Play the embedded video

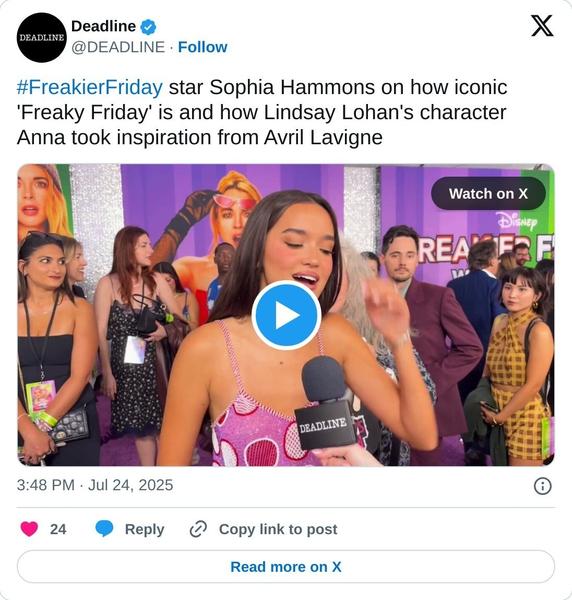coord(286,315)
